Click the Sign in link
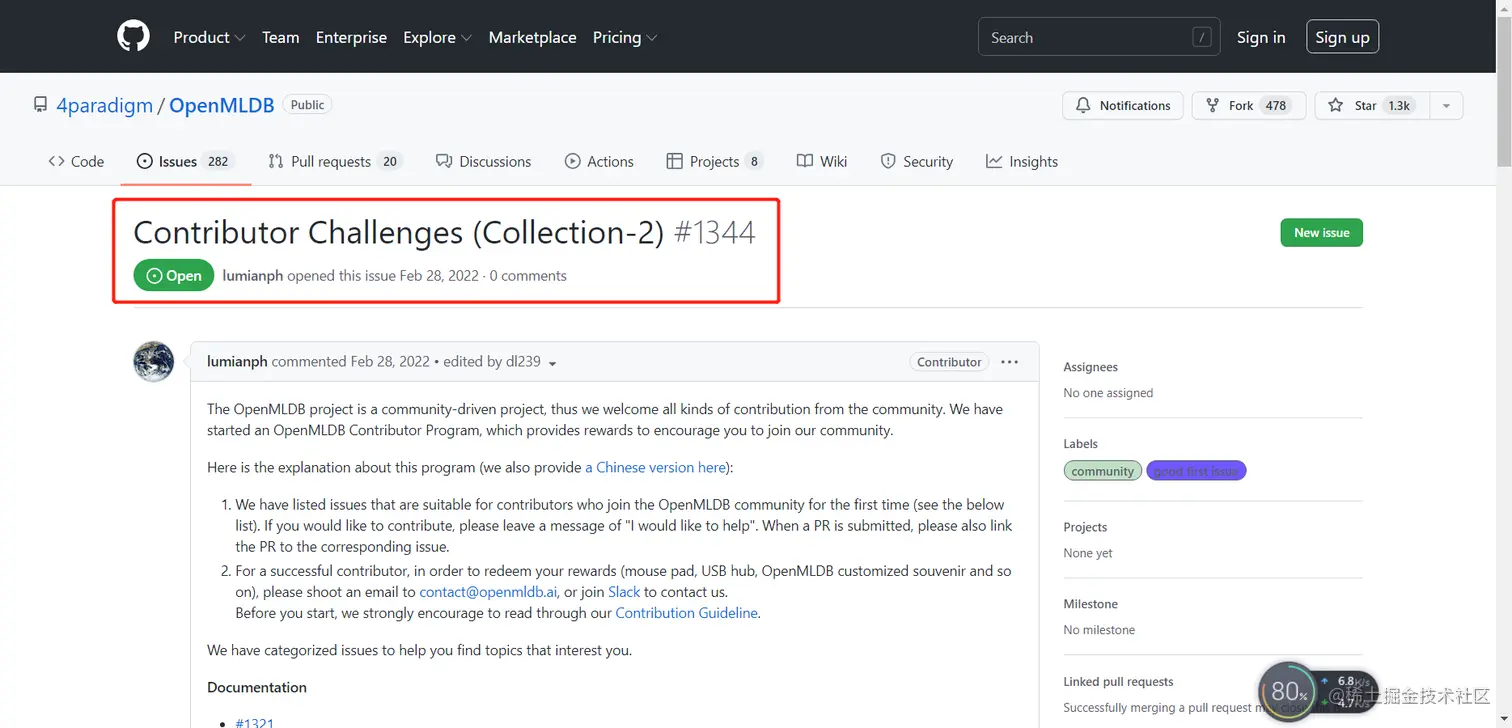1512x728 pixels. point(1261,37)
